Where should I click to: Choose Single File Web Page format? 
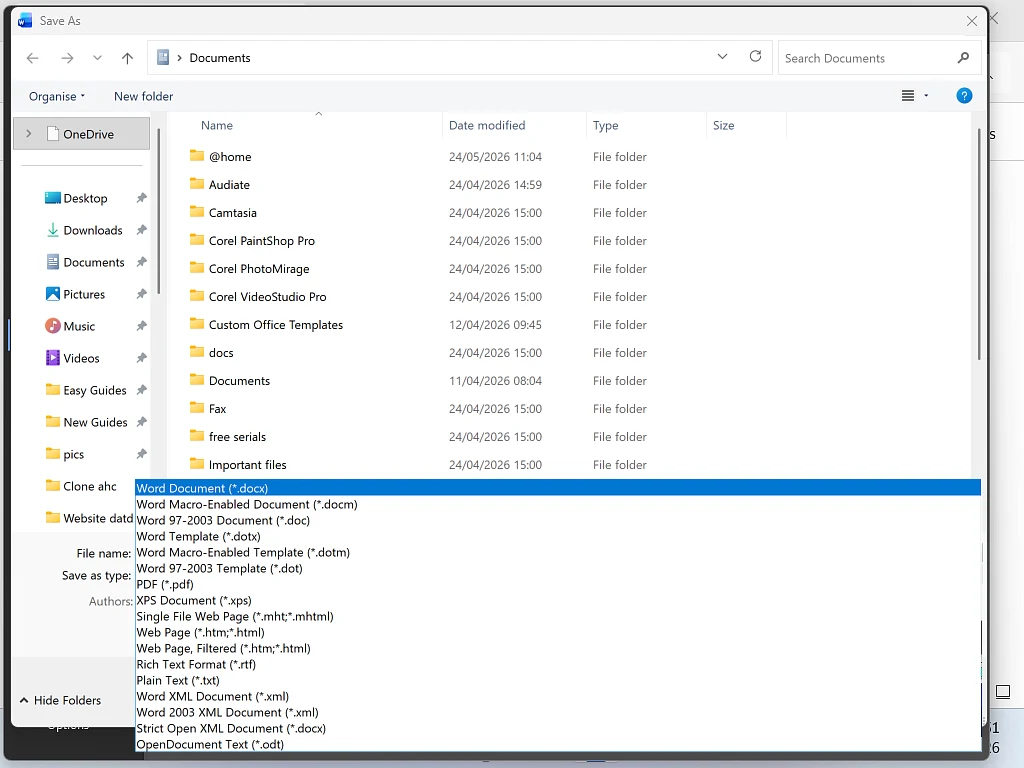(x=558, y=616)
